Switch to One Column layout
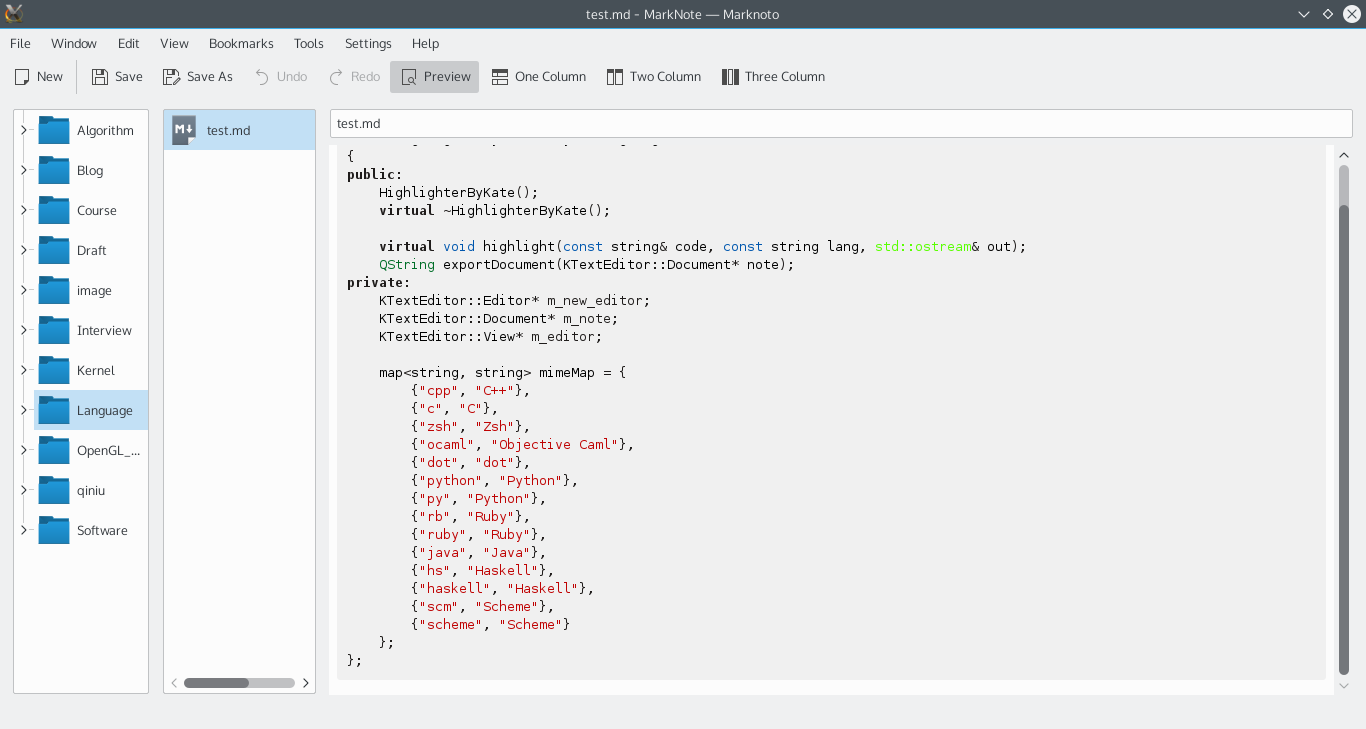1366x729 pixels. pos(539,77)
